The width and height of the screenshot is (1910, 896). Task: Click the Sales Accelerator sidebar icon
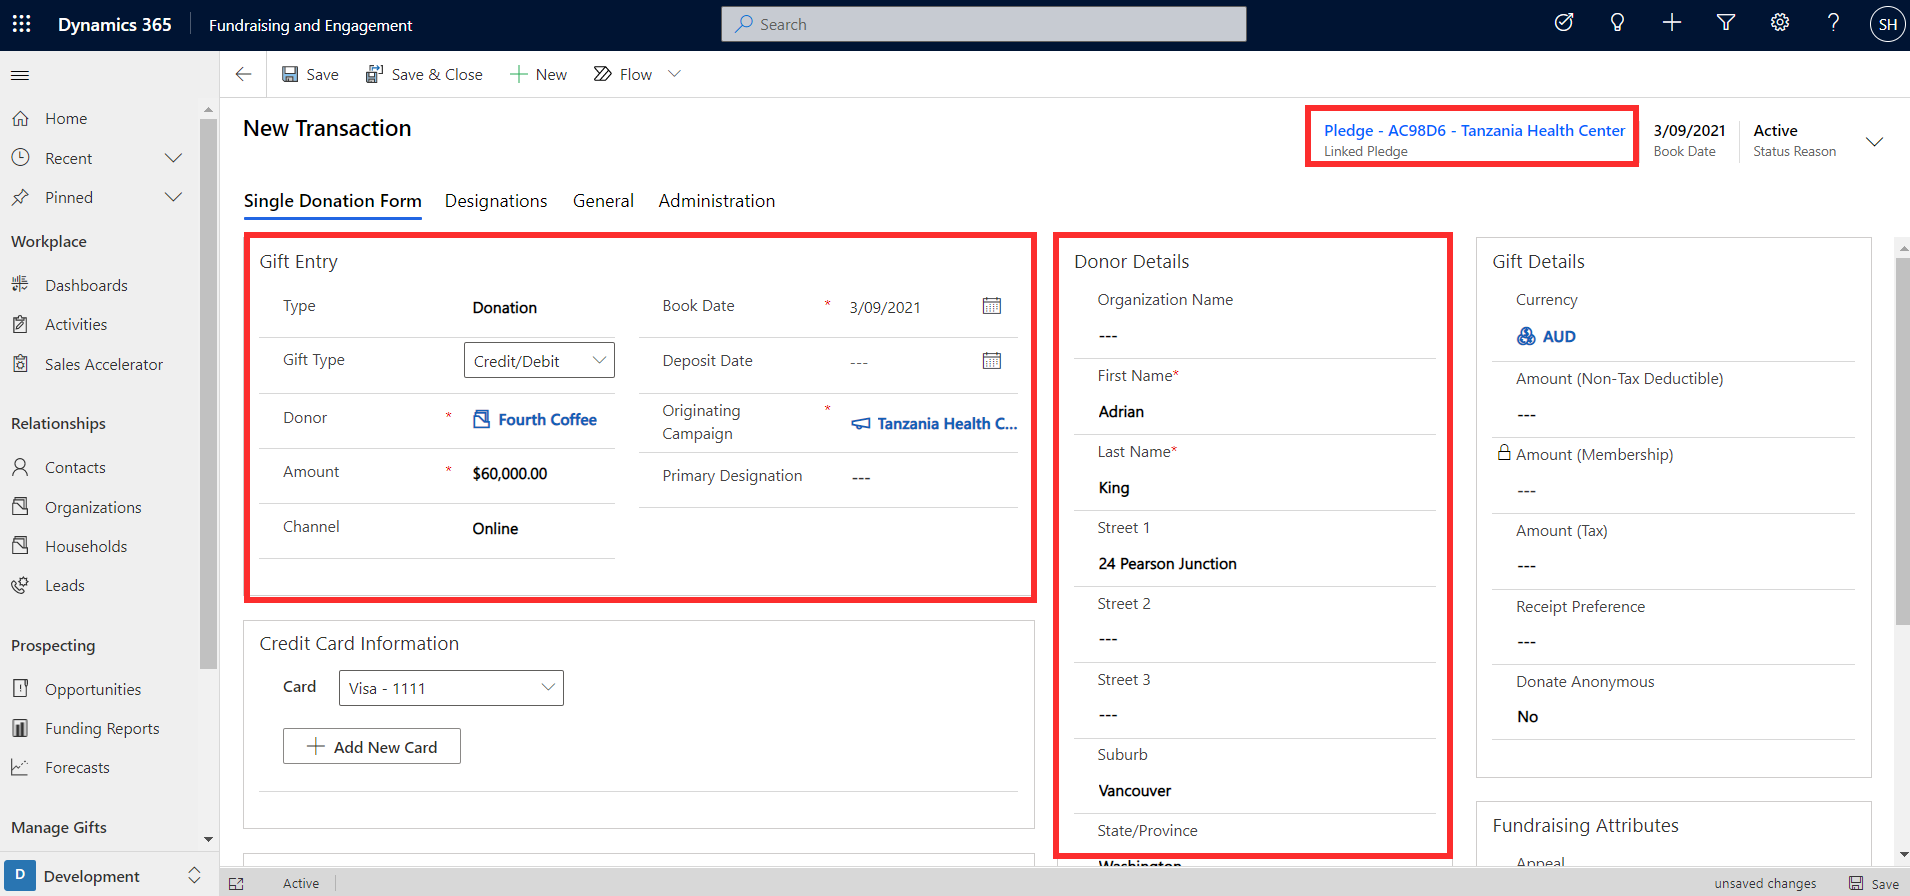(x=20, y=364)
